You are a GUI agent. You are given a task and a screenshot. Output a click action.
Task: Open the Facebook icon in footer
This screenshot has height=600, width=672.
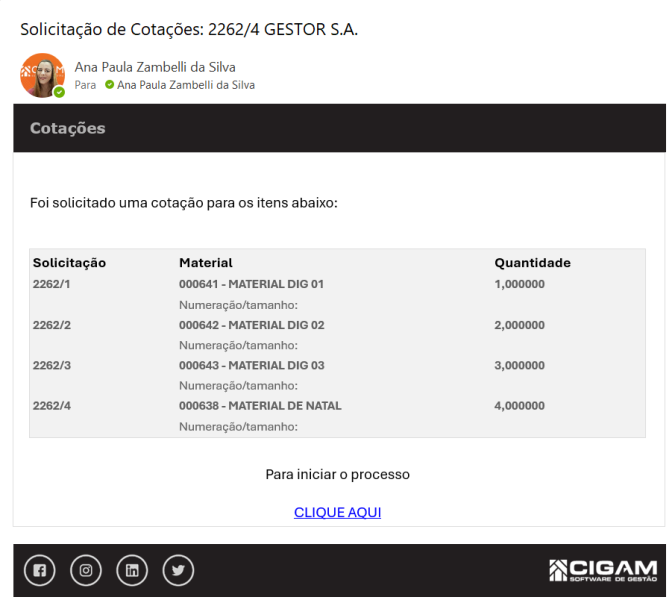pyautogui.click(x=39, y=570)
